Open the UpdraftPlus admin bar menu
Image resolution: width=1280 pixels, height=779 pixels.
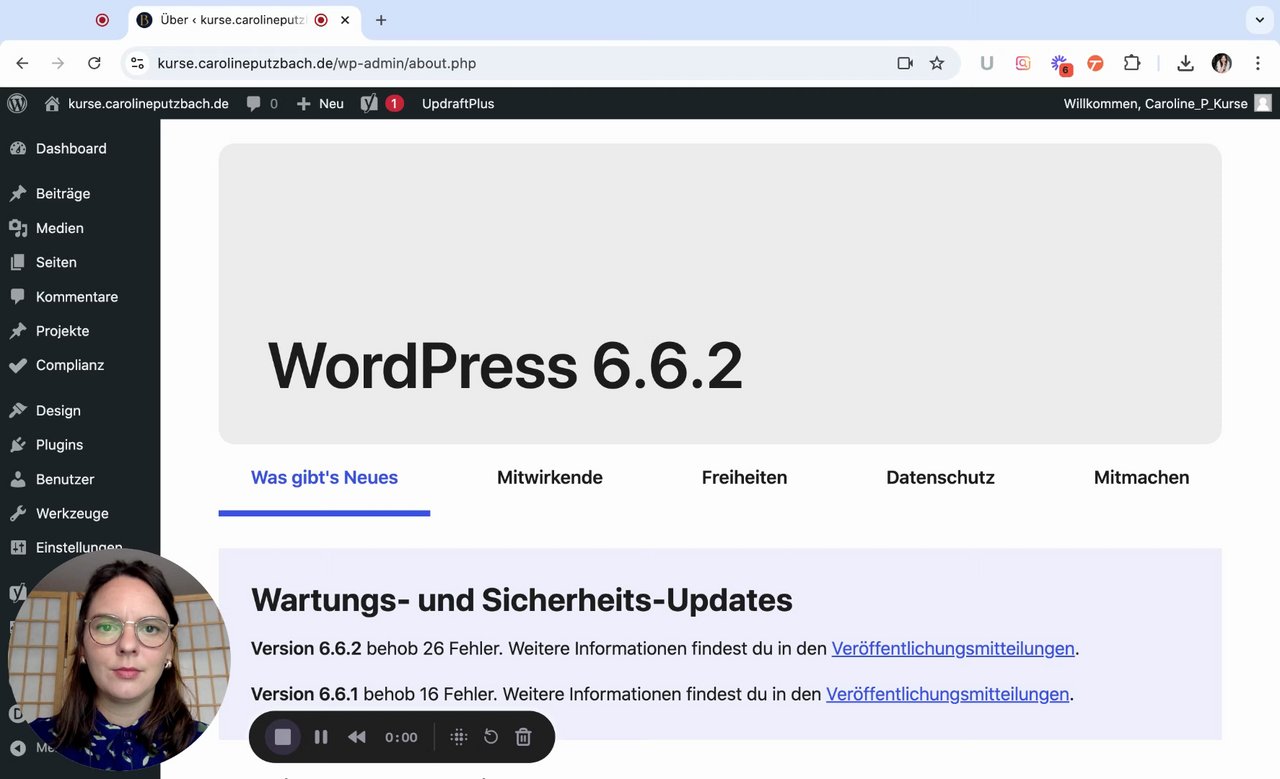coord(458,103)
